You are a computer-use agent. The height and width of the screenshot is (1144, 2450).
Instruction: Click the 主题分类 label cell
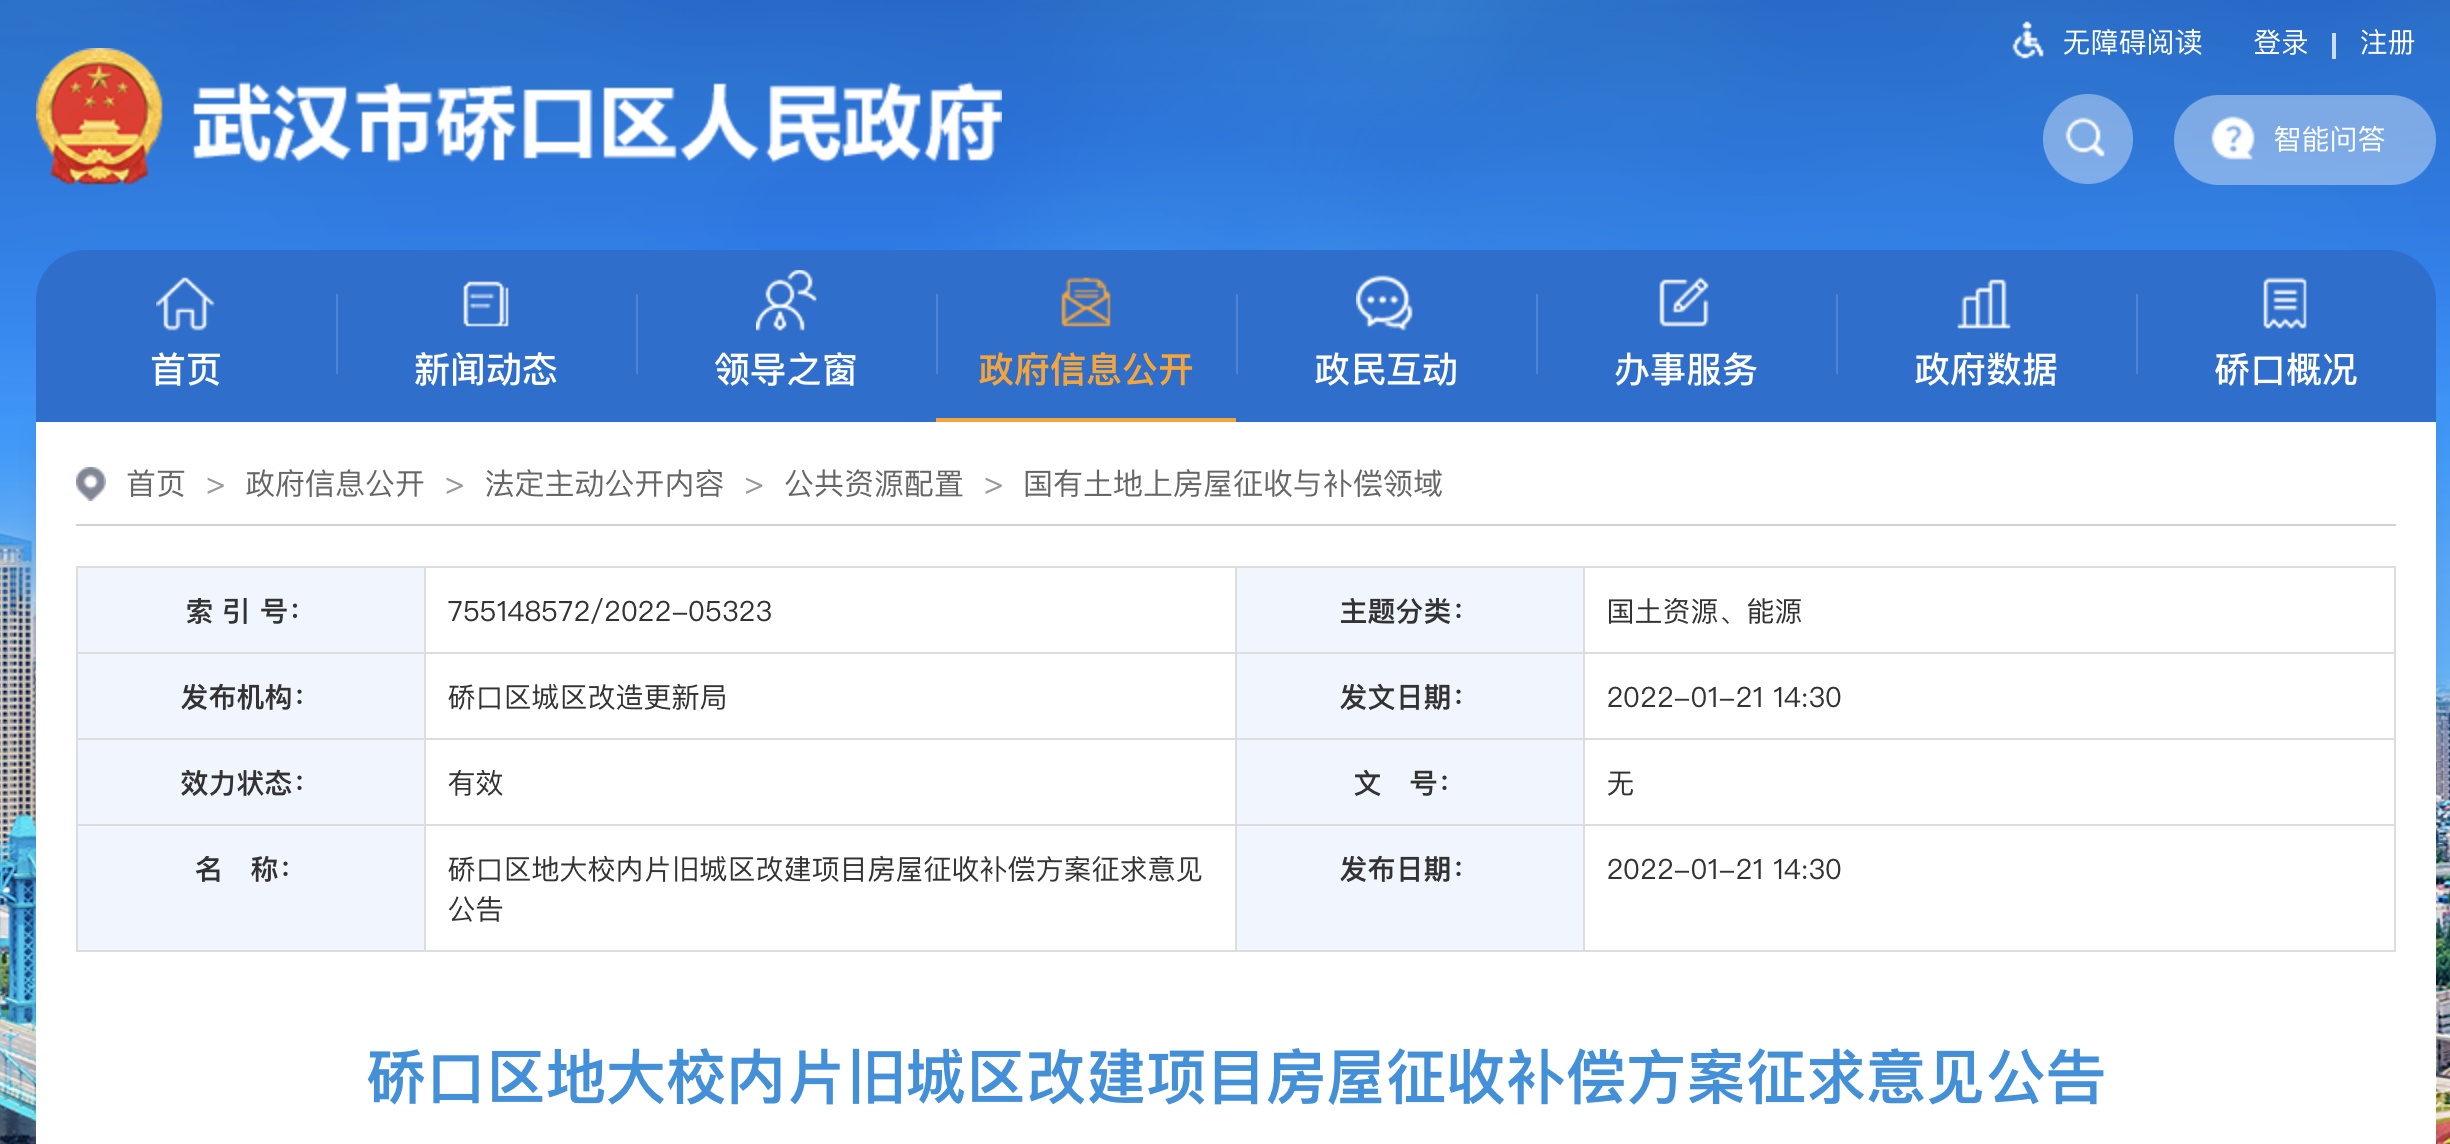pos(1410,610)
